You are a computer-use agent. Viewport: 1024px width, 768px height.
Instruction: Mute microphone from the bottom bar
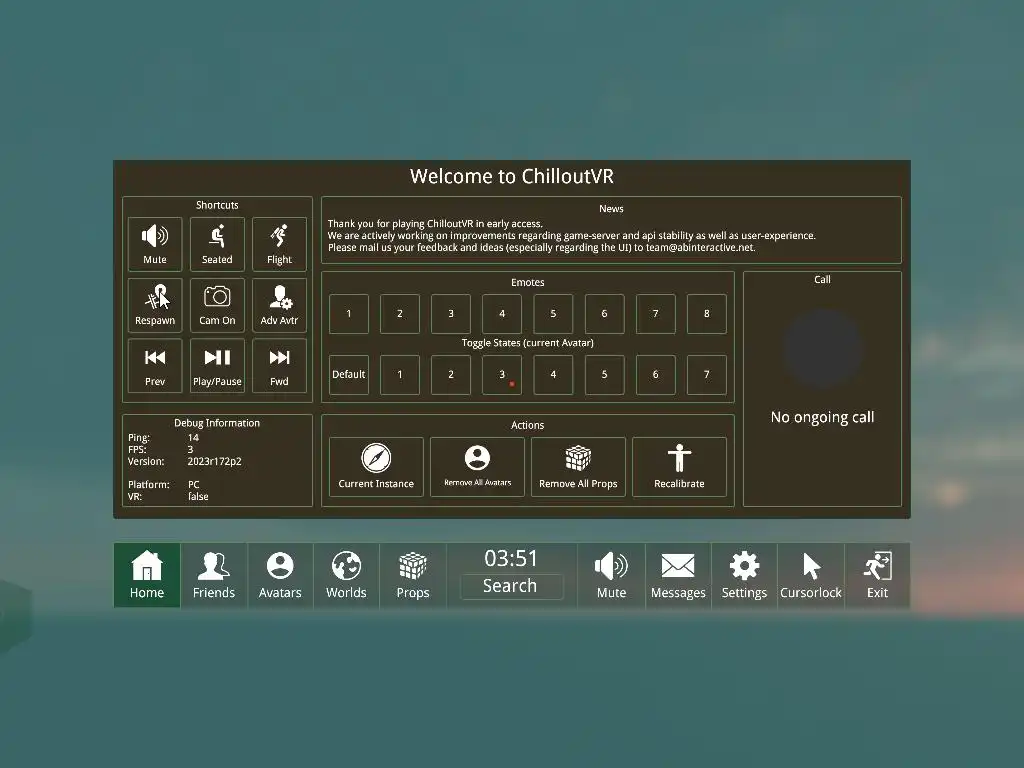click(611, 575)
